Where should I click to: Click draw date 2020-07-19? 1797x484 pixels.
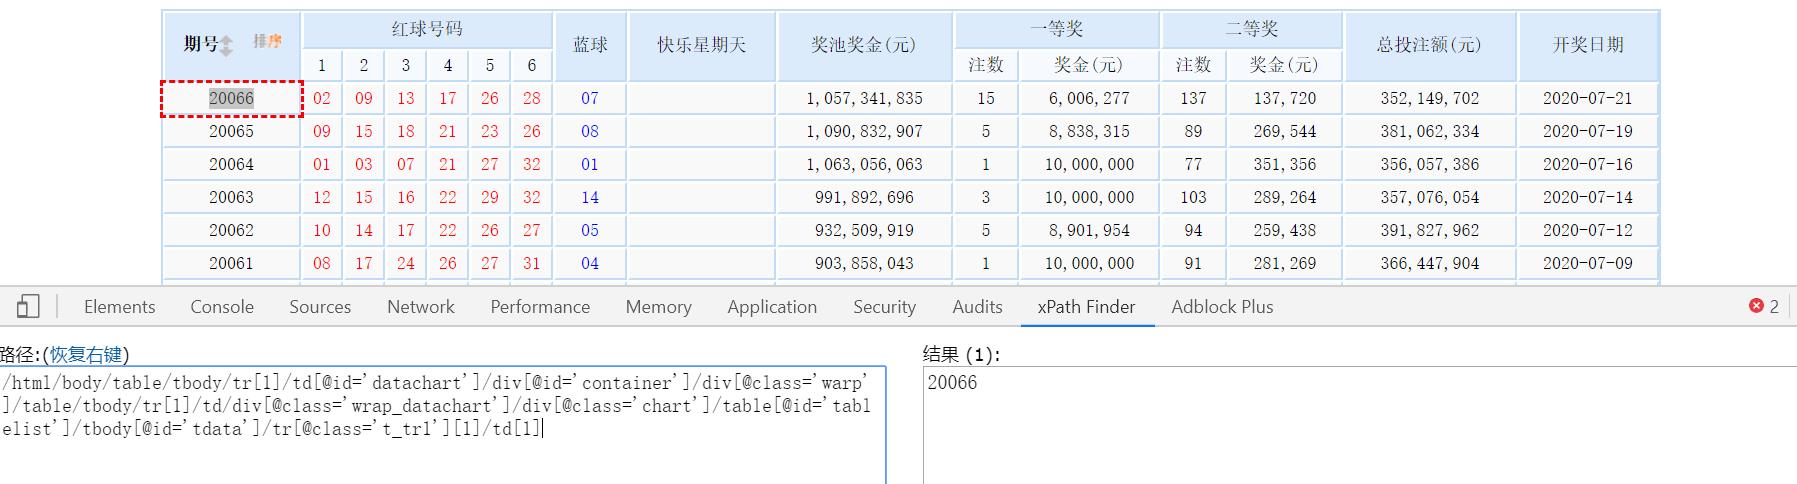coord(1588,131)
